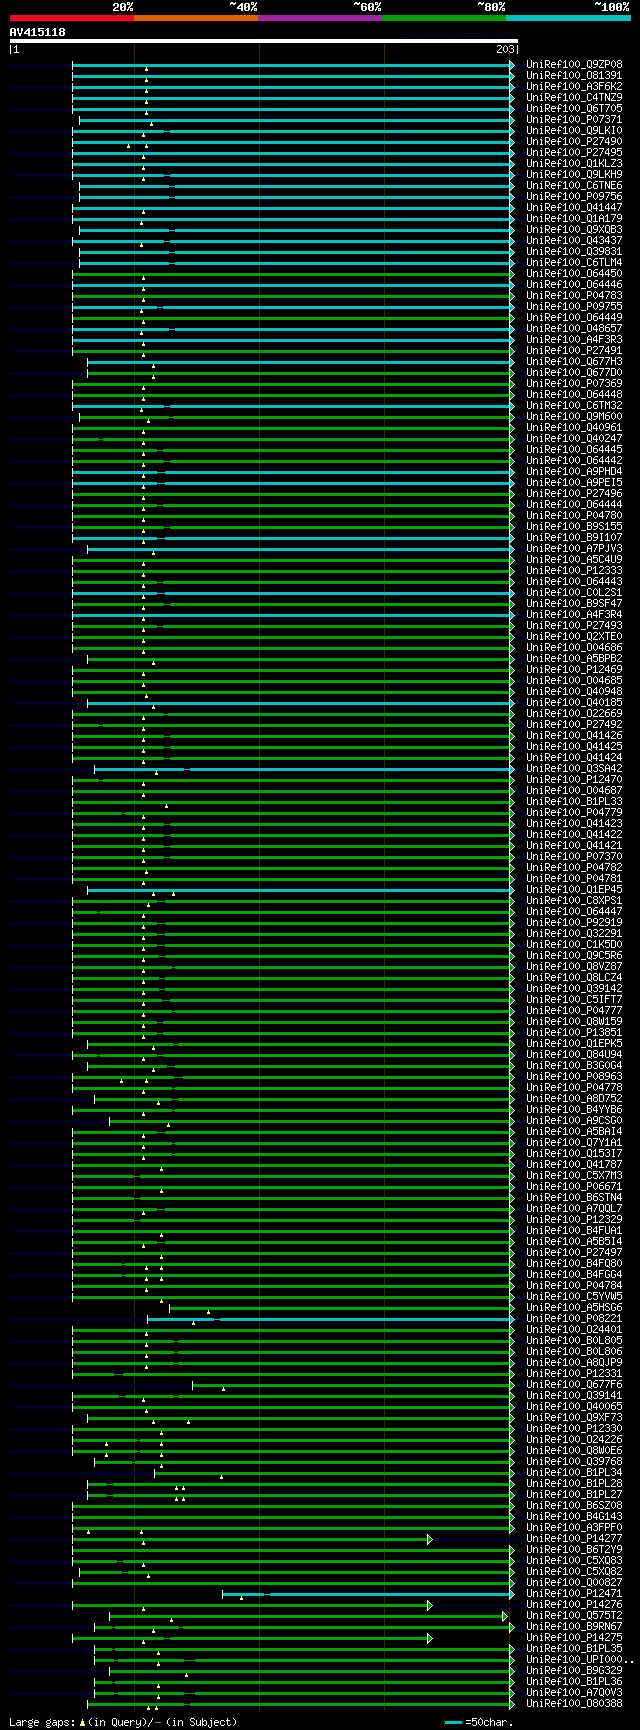Click label UniRef100_Q1EP45
Screen dimensions: 640x1730
(x=574, y=889)
